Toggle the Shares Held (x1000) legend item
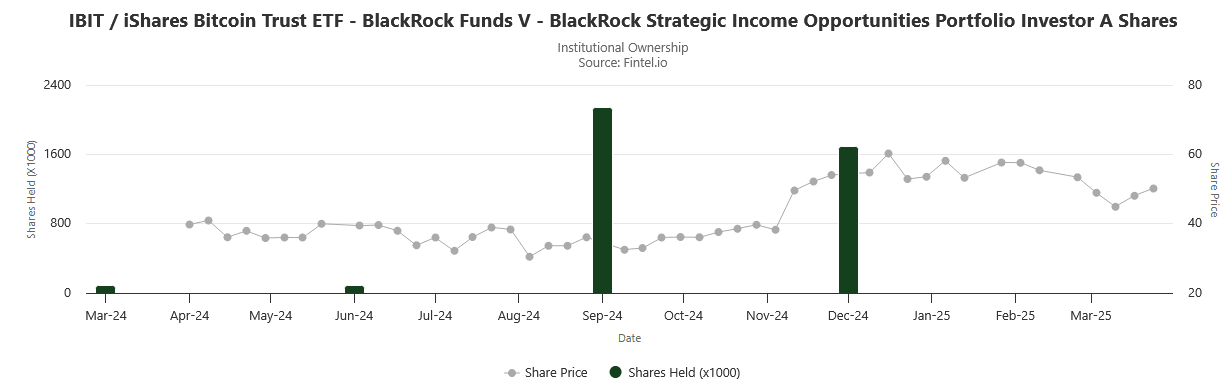The height and width of the screenshot is (391, 1223). coord(675,373)
